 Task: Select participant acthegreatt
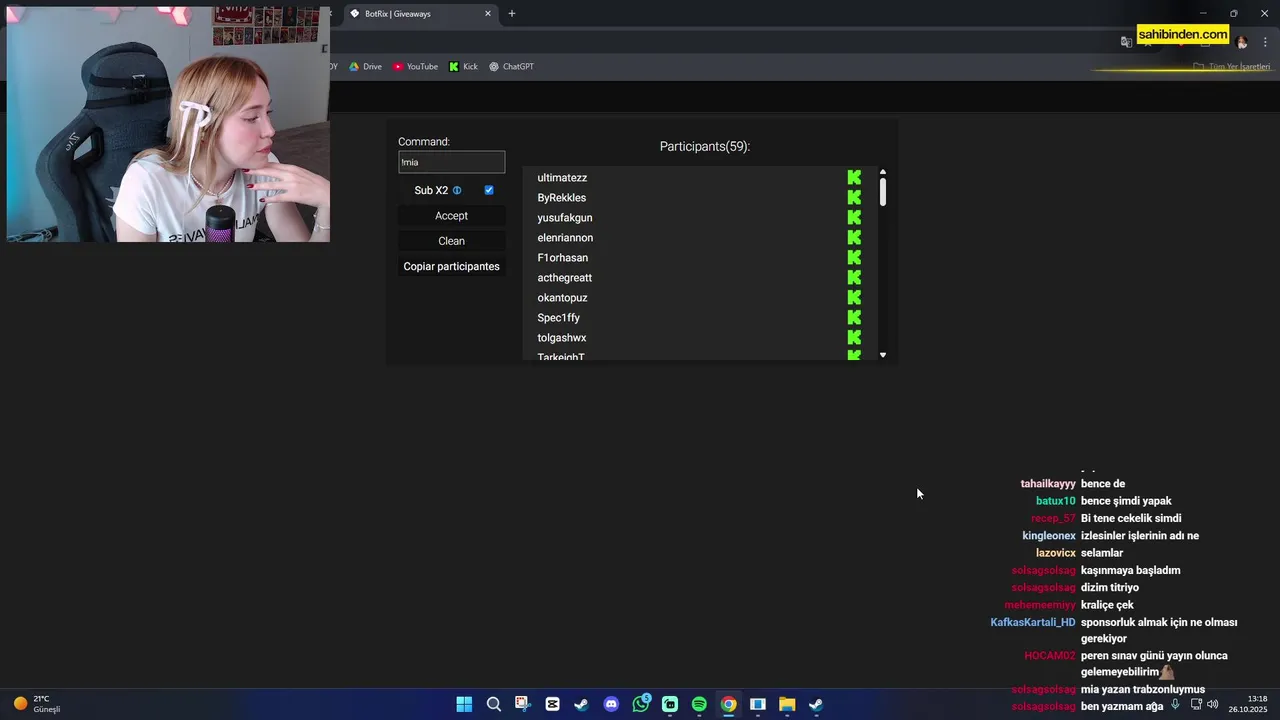click(564, 278)
